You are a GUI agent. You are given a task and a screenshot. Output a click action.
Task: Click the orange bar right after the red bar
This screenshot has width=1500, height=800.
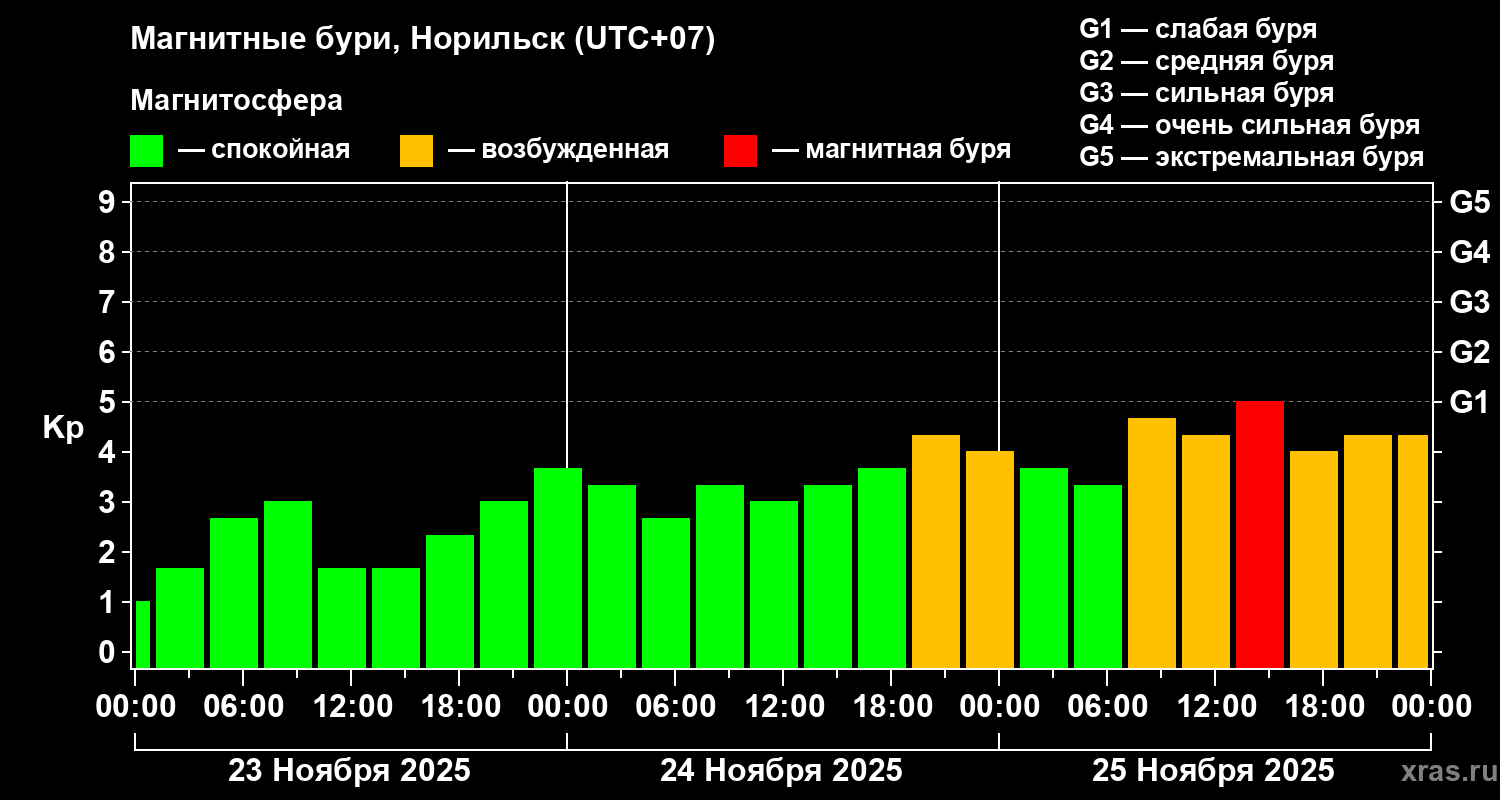[x=1314, y=560]
